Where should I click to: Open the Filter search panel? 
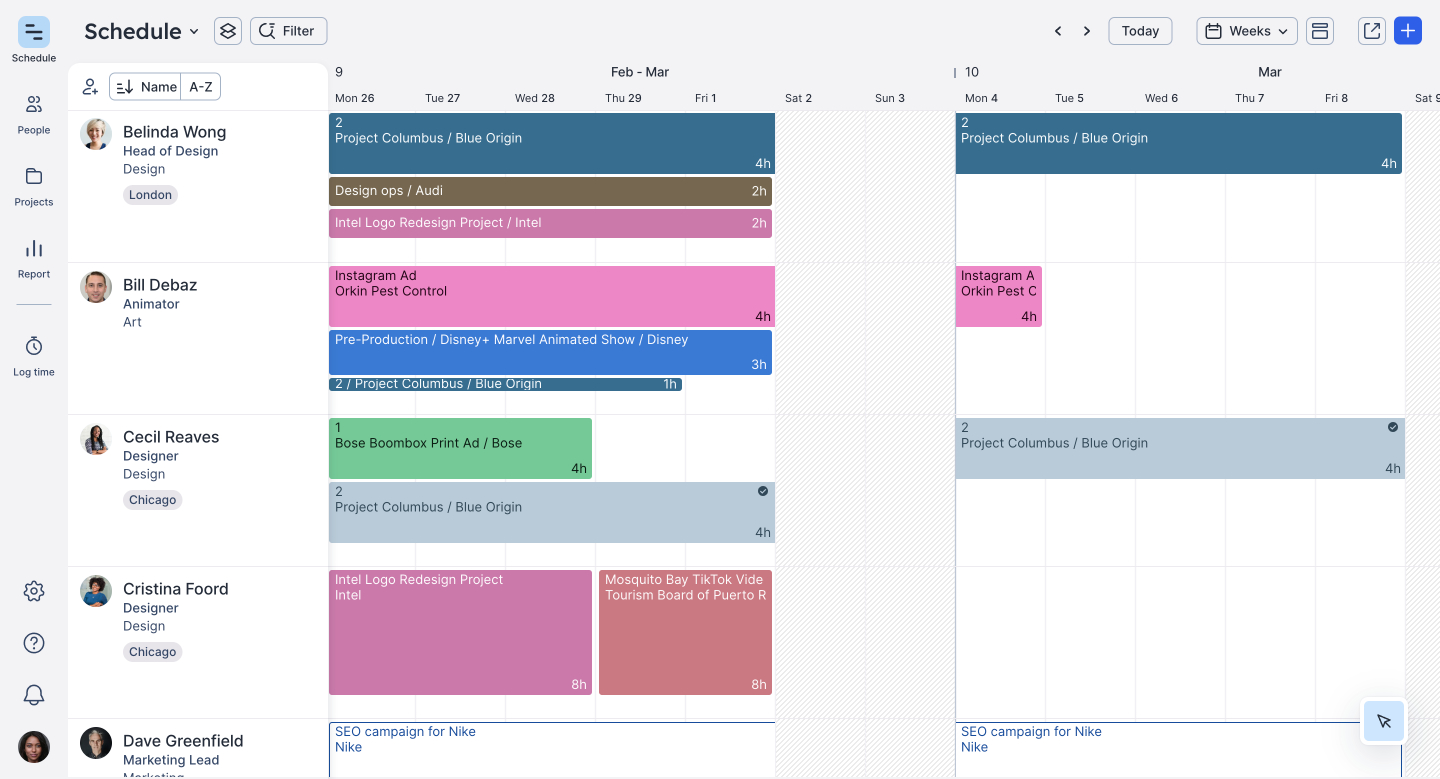point(288,30)
